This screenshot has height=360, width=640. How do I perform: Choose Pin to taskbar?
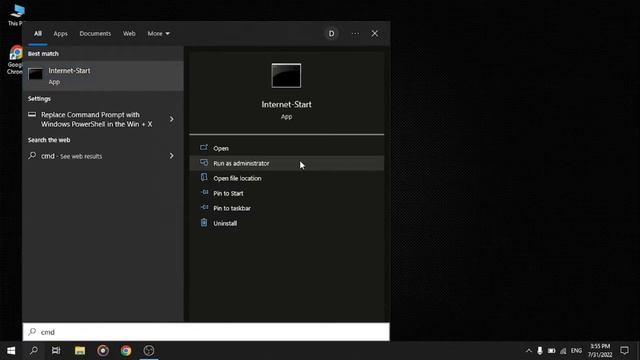point(287,208)
